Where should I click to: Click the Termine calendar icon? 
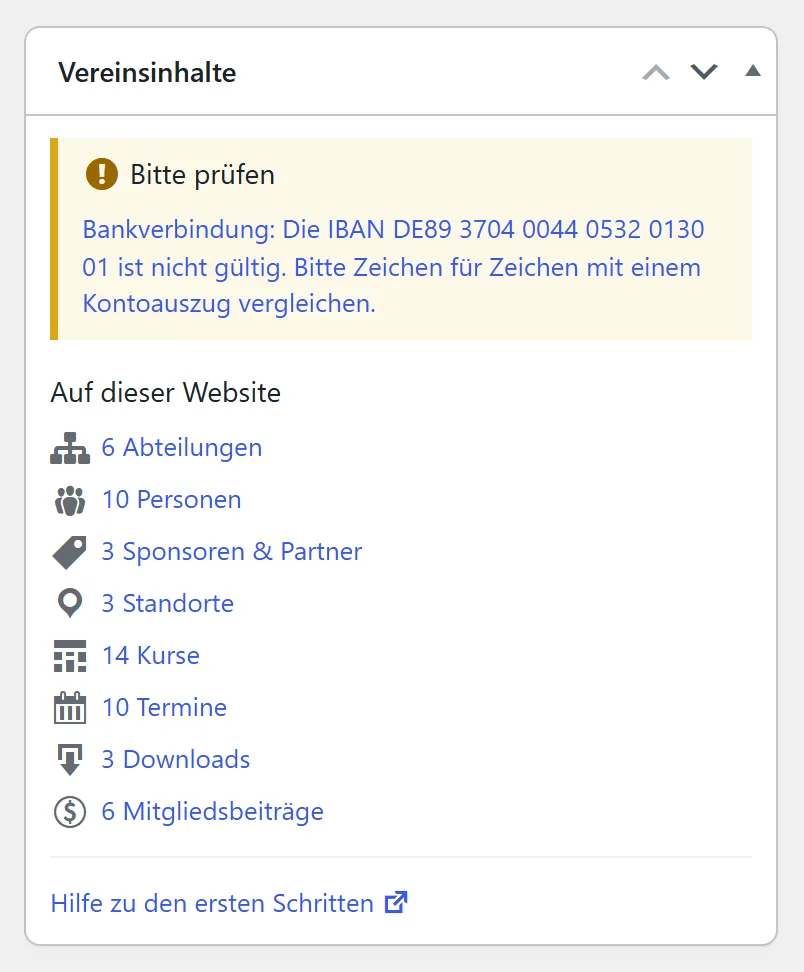[69, 708]
